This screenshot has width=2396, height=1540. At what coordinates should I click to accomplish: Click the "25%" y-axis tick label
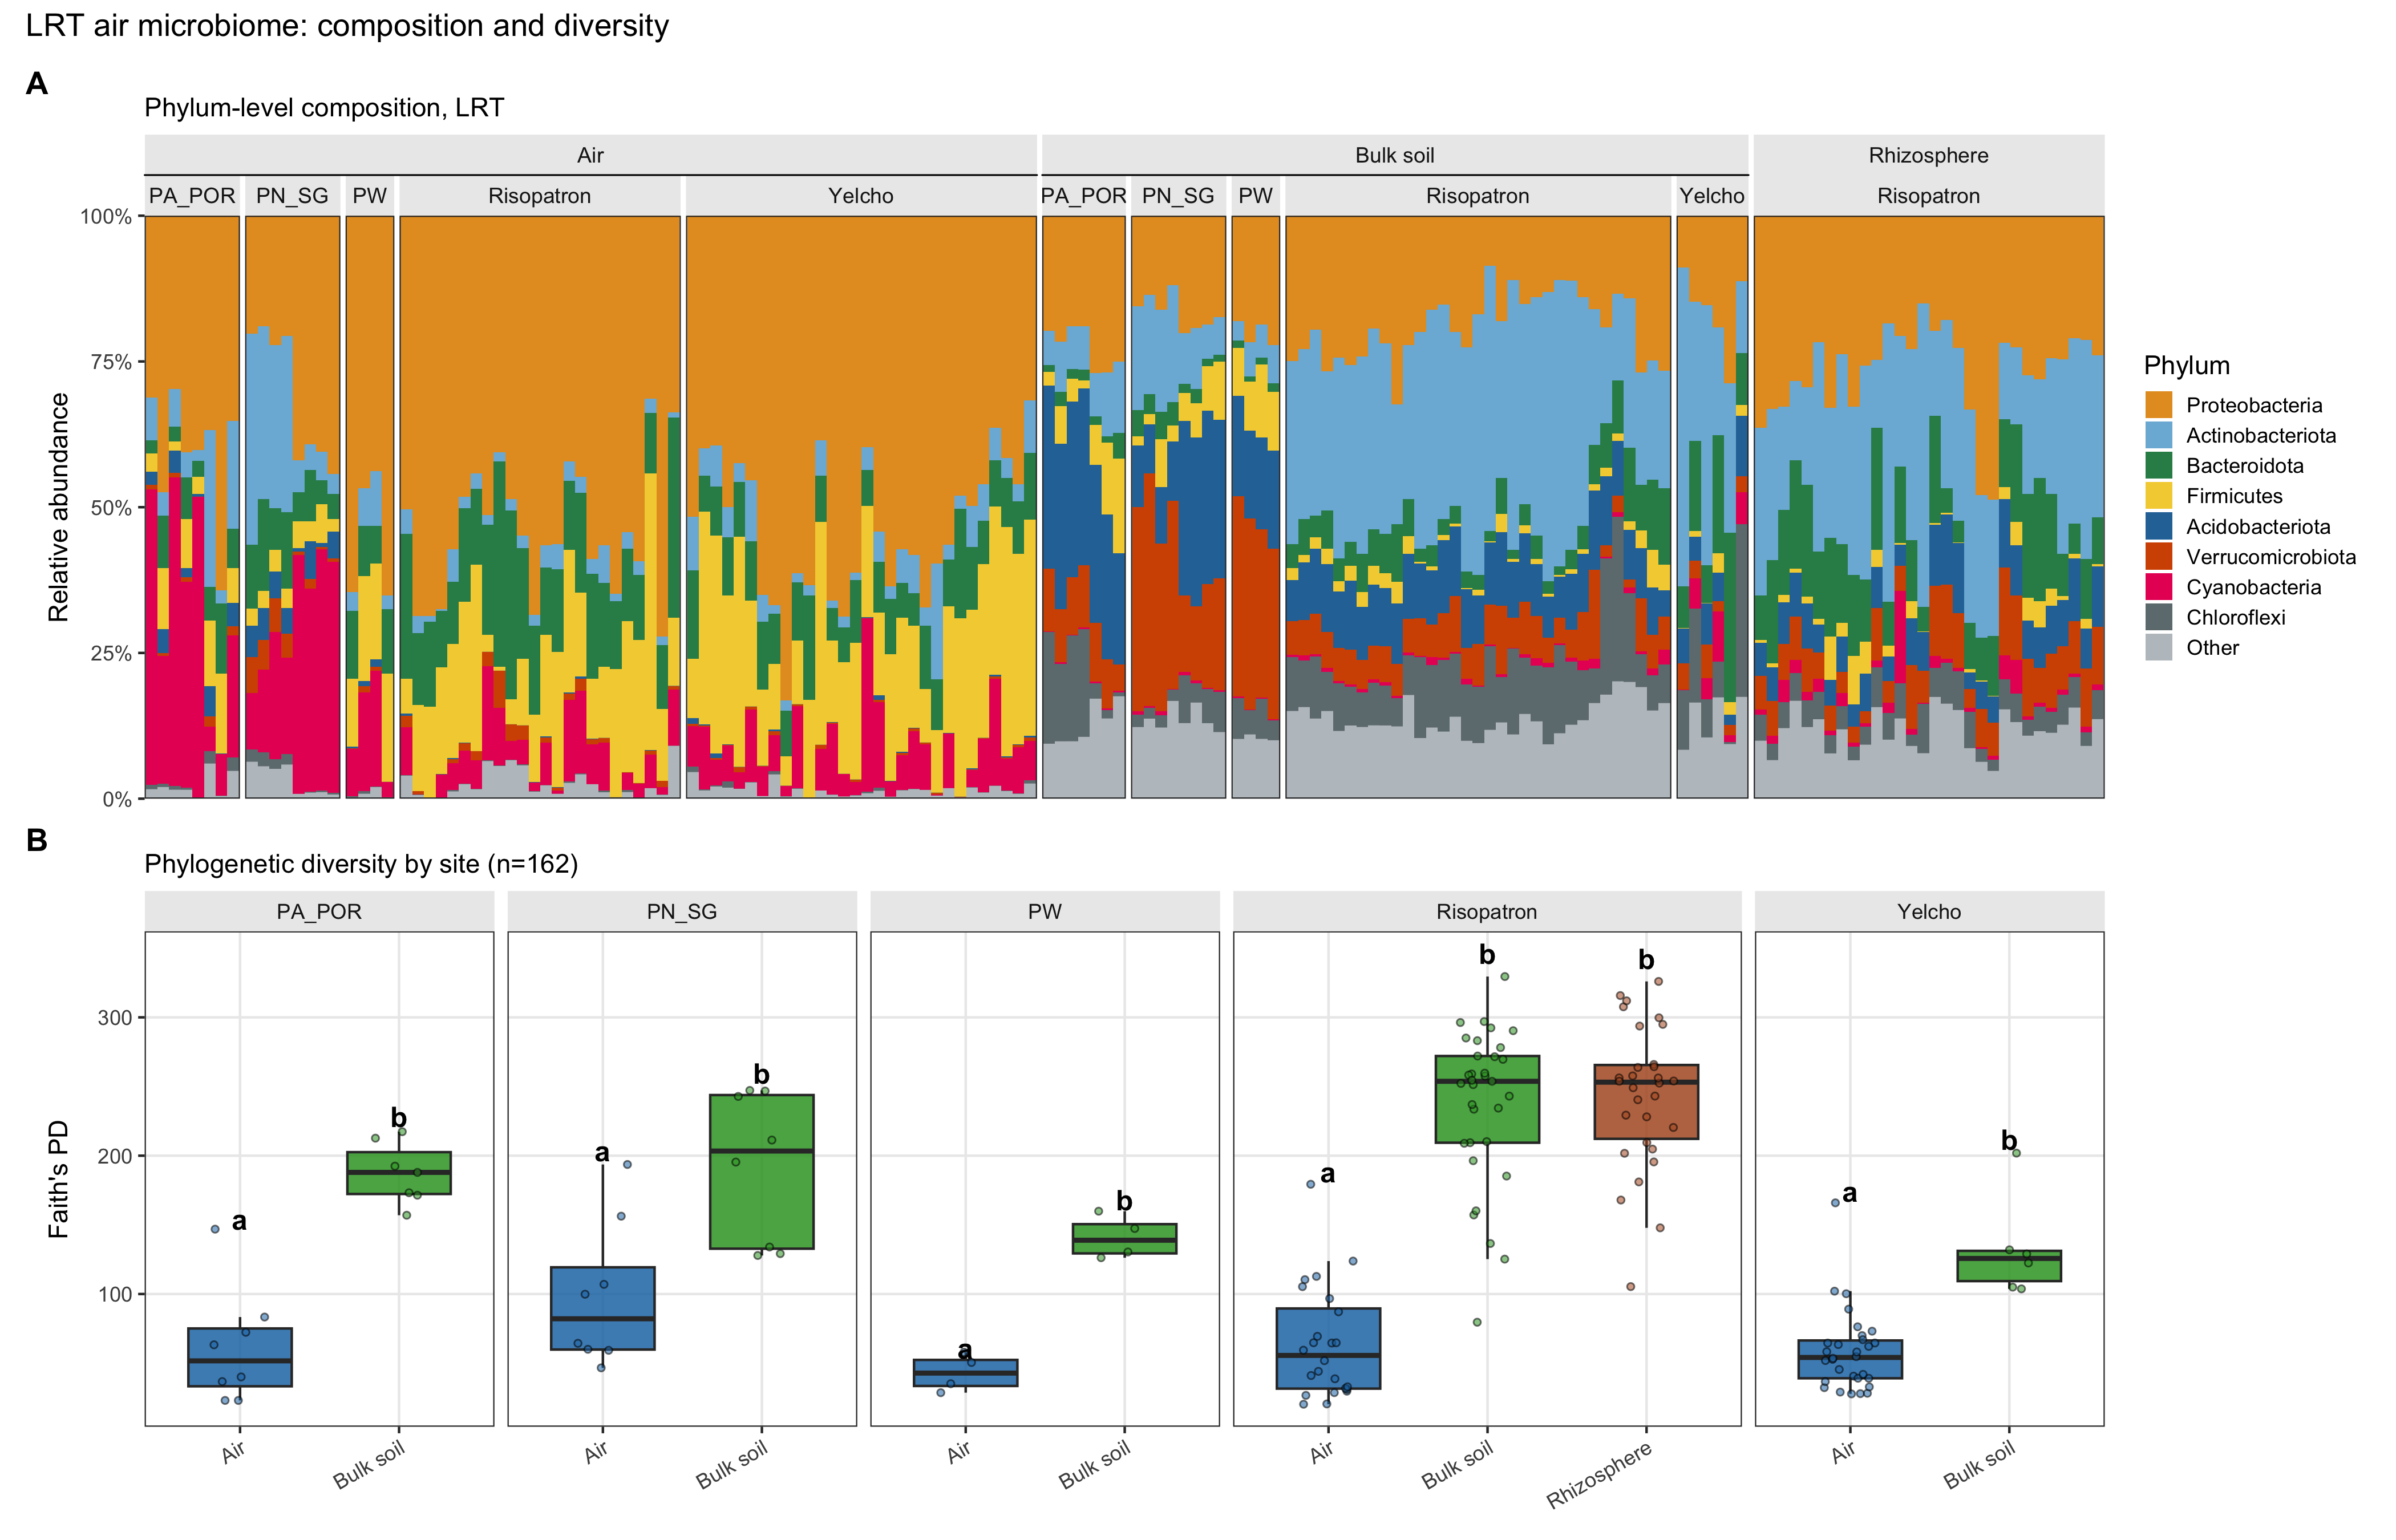(x=111, y=654)
